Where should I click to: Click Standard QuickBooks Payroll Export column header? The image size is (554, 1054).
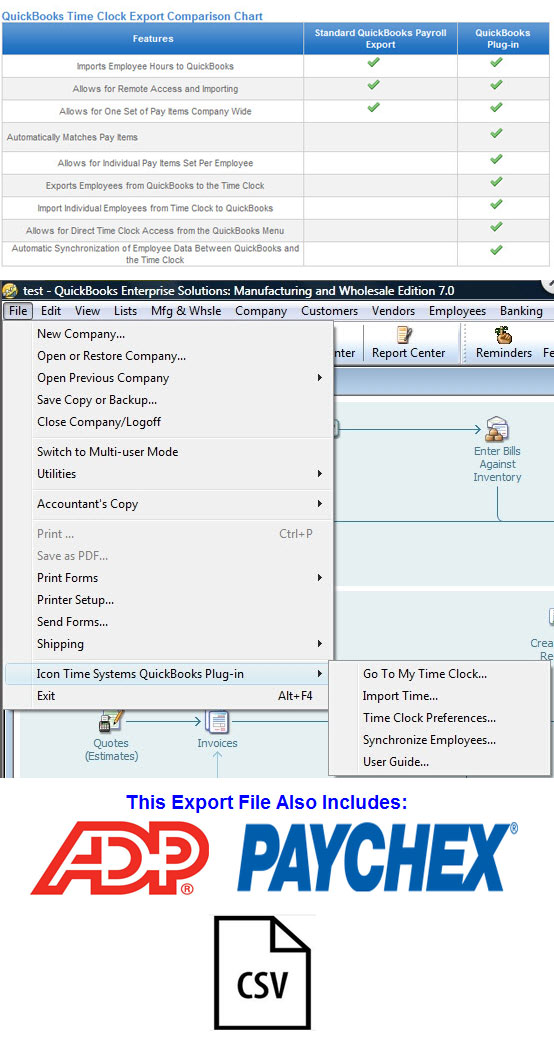click(381, 39)
